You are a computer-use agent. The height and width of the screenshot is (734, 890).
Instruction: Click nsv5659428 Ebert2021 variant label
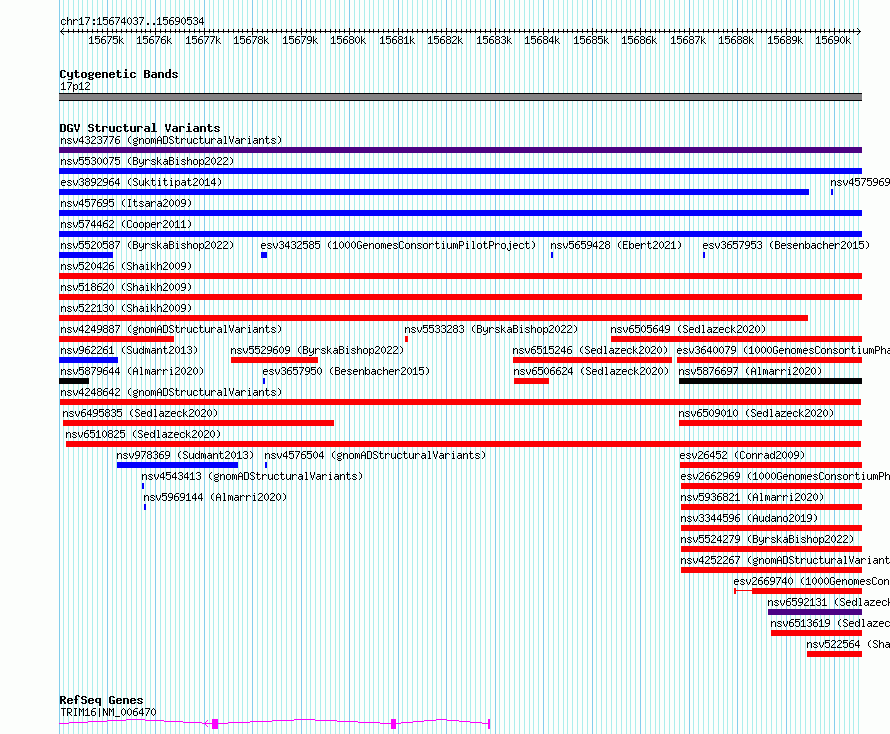pos(616,245)
